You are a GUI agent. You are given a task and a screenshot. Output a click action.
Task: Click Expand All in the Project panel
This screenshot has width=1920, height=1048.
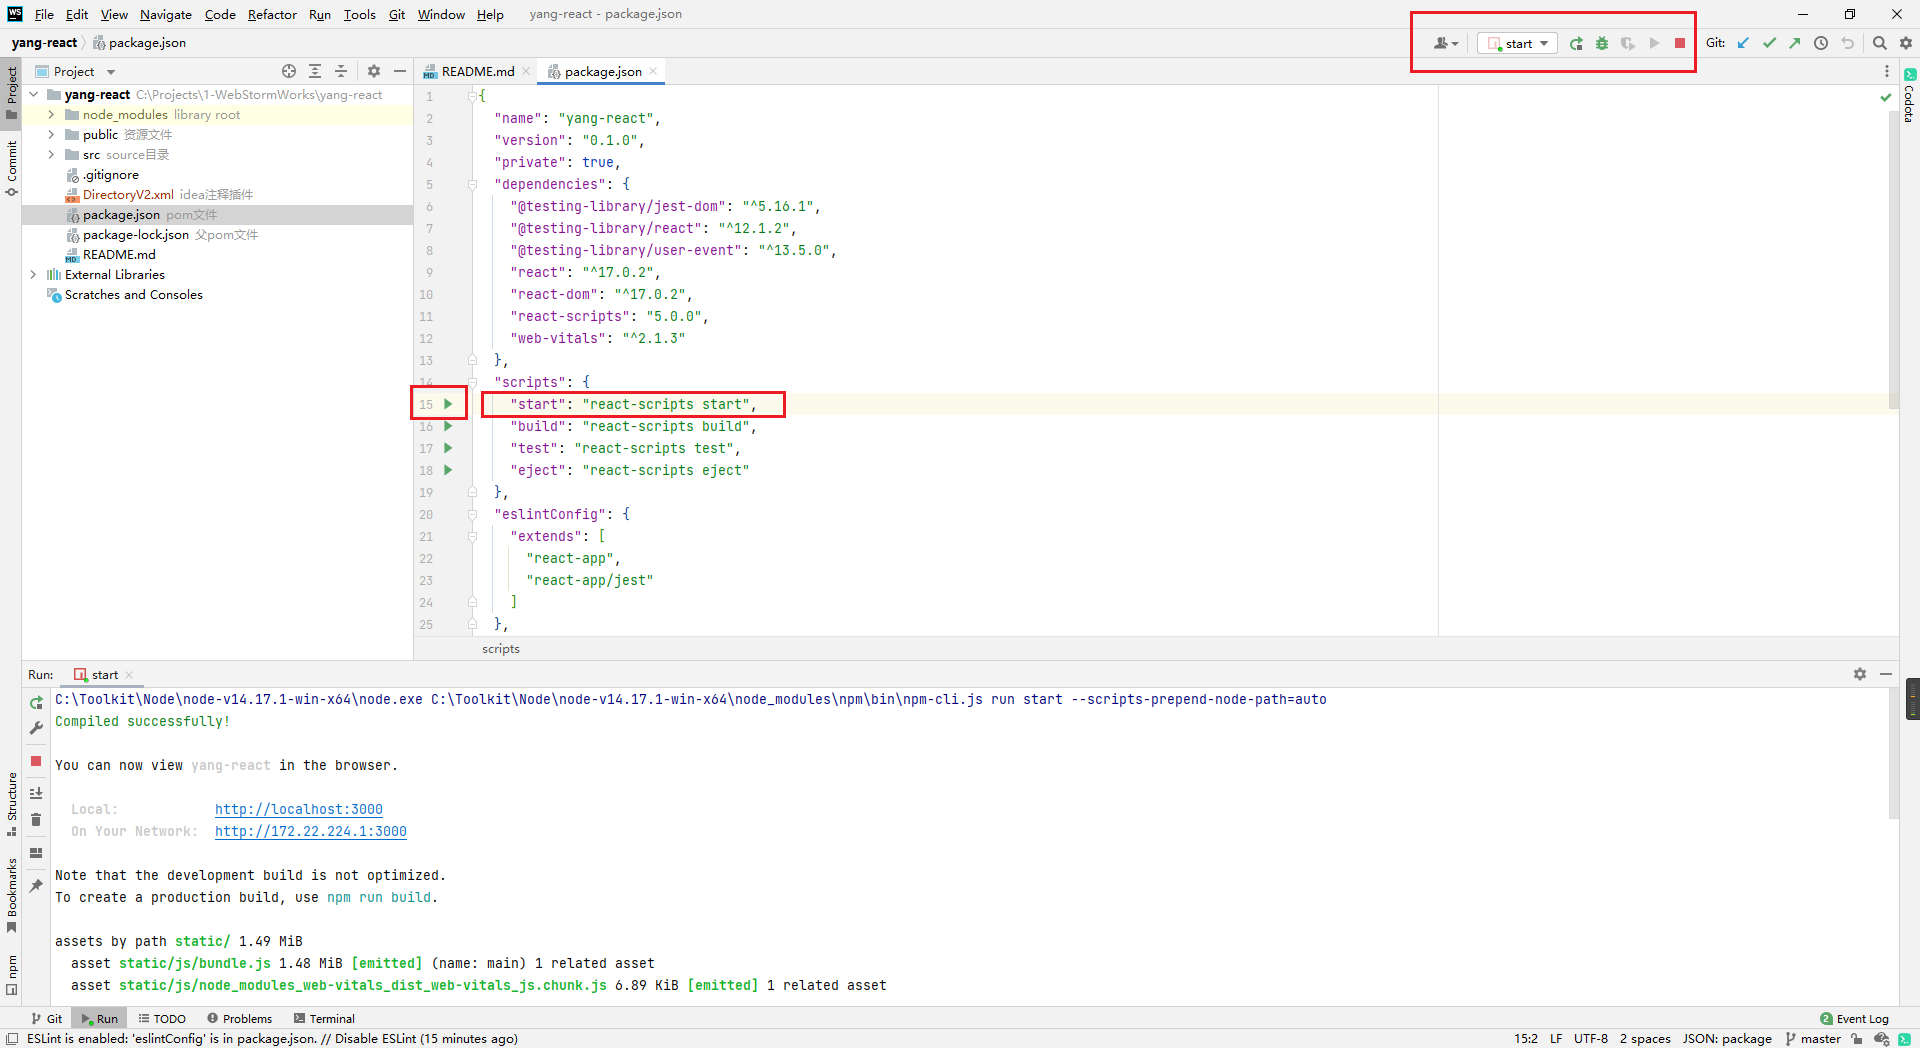click(x=315, y=71)
